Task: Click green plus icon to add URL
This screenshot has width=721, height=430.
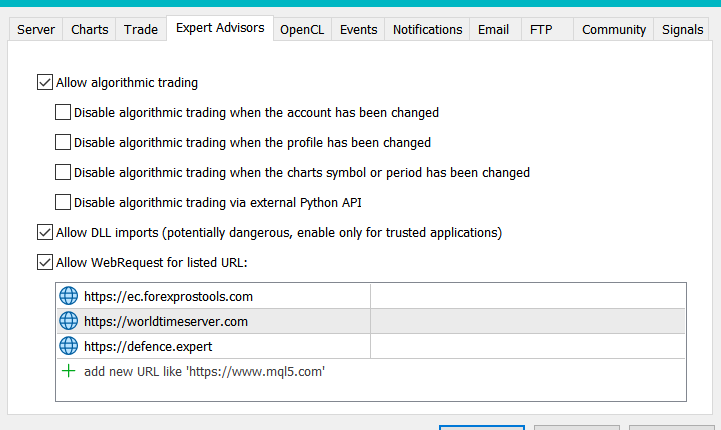Action: pyautogui.click(x=68, y=371)
